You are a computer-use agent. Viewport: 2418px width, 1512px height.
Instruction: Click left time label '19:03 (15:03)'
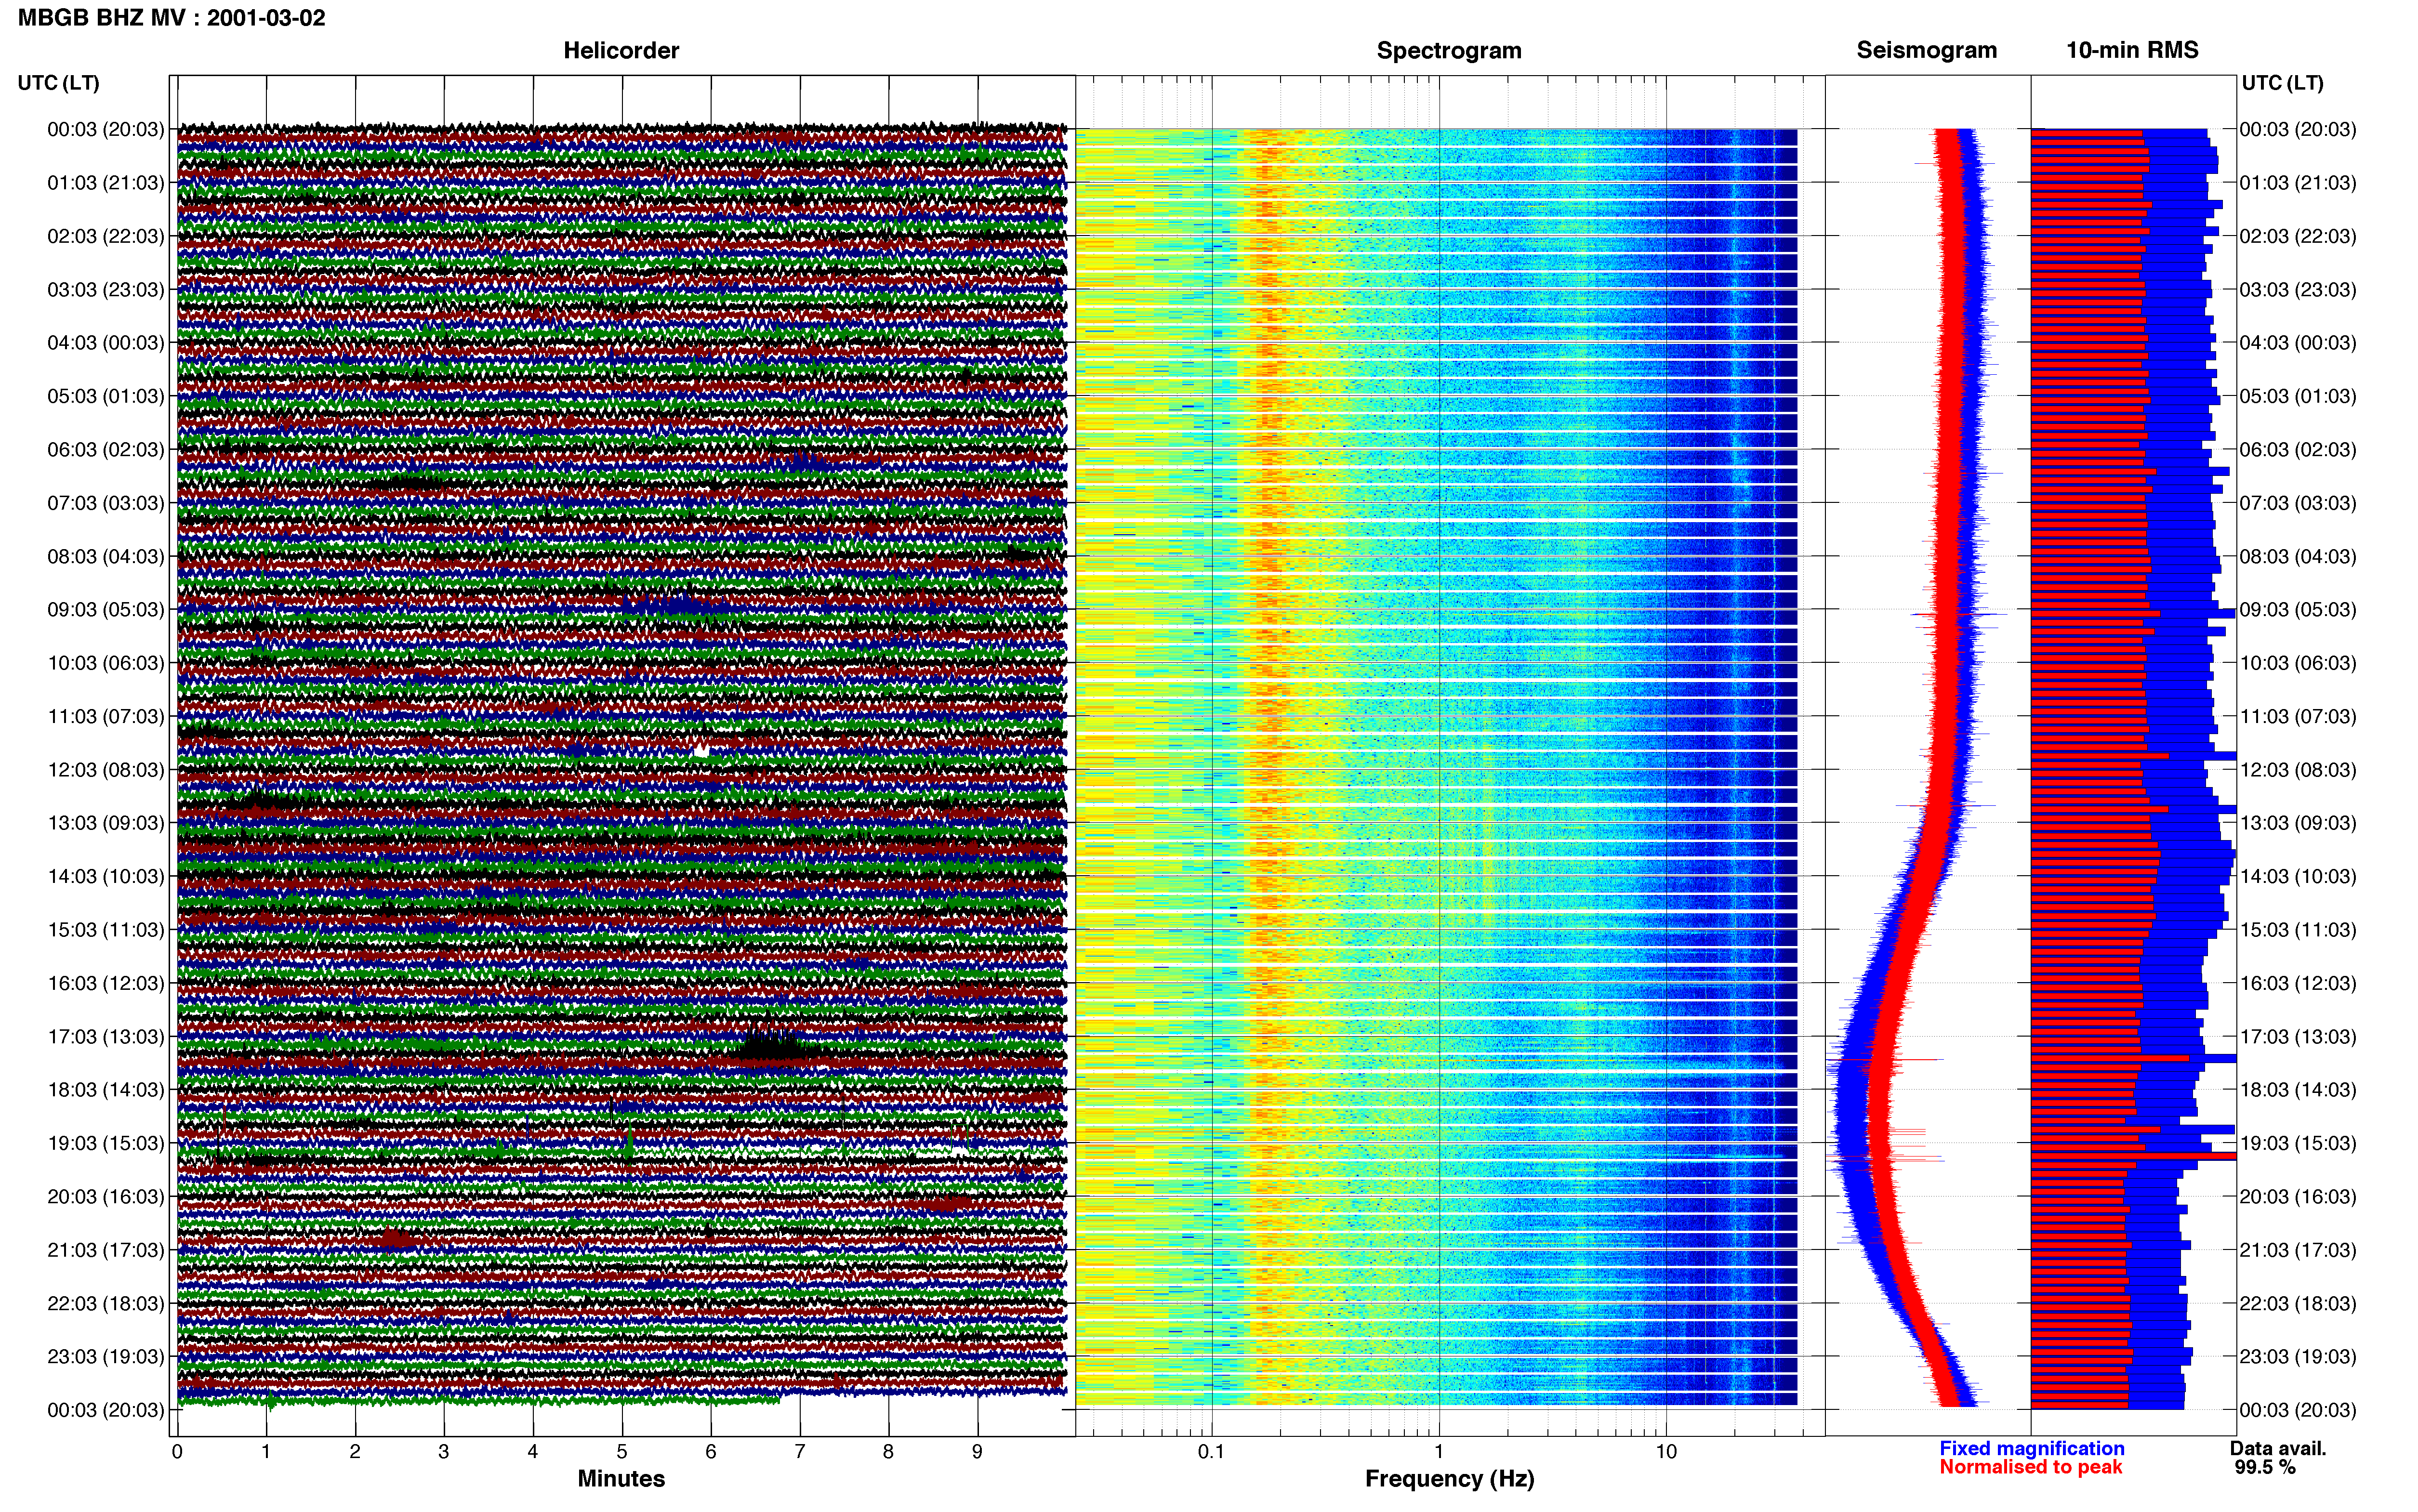[x=105, y=1143]
